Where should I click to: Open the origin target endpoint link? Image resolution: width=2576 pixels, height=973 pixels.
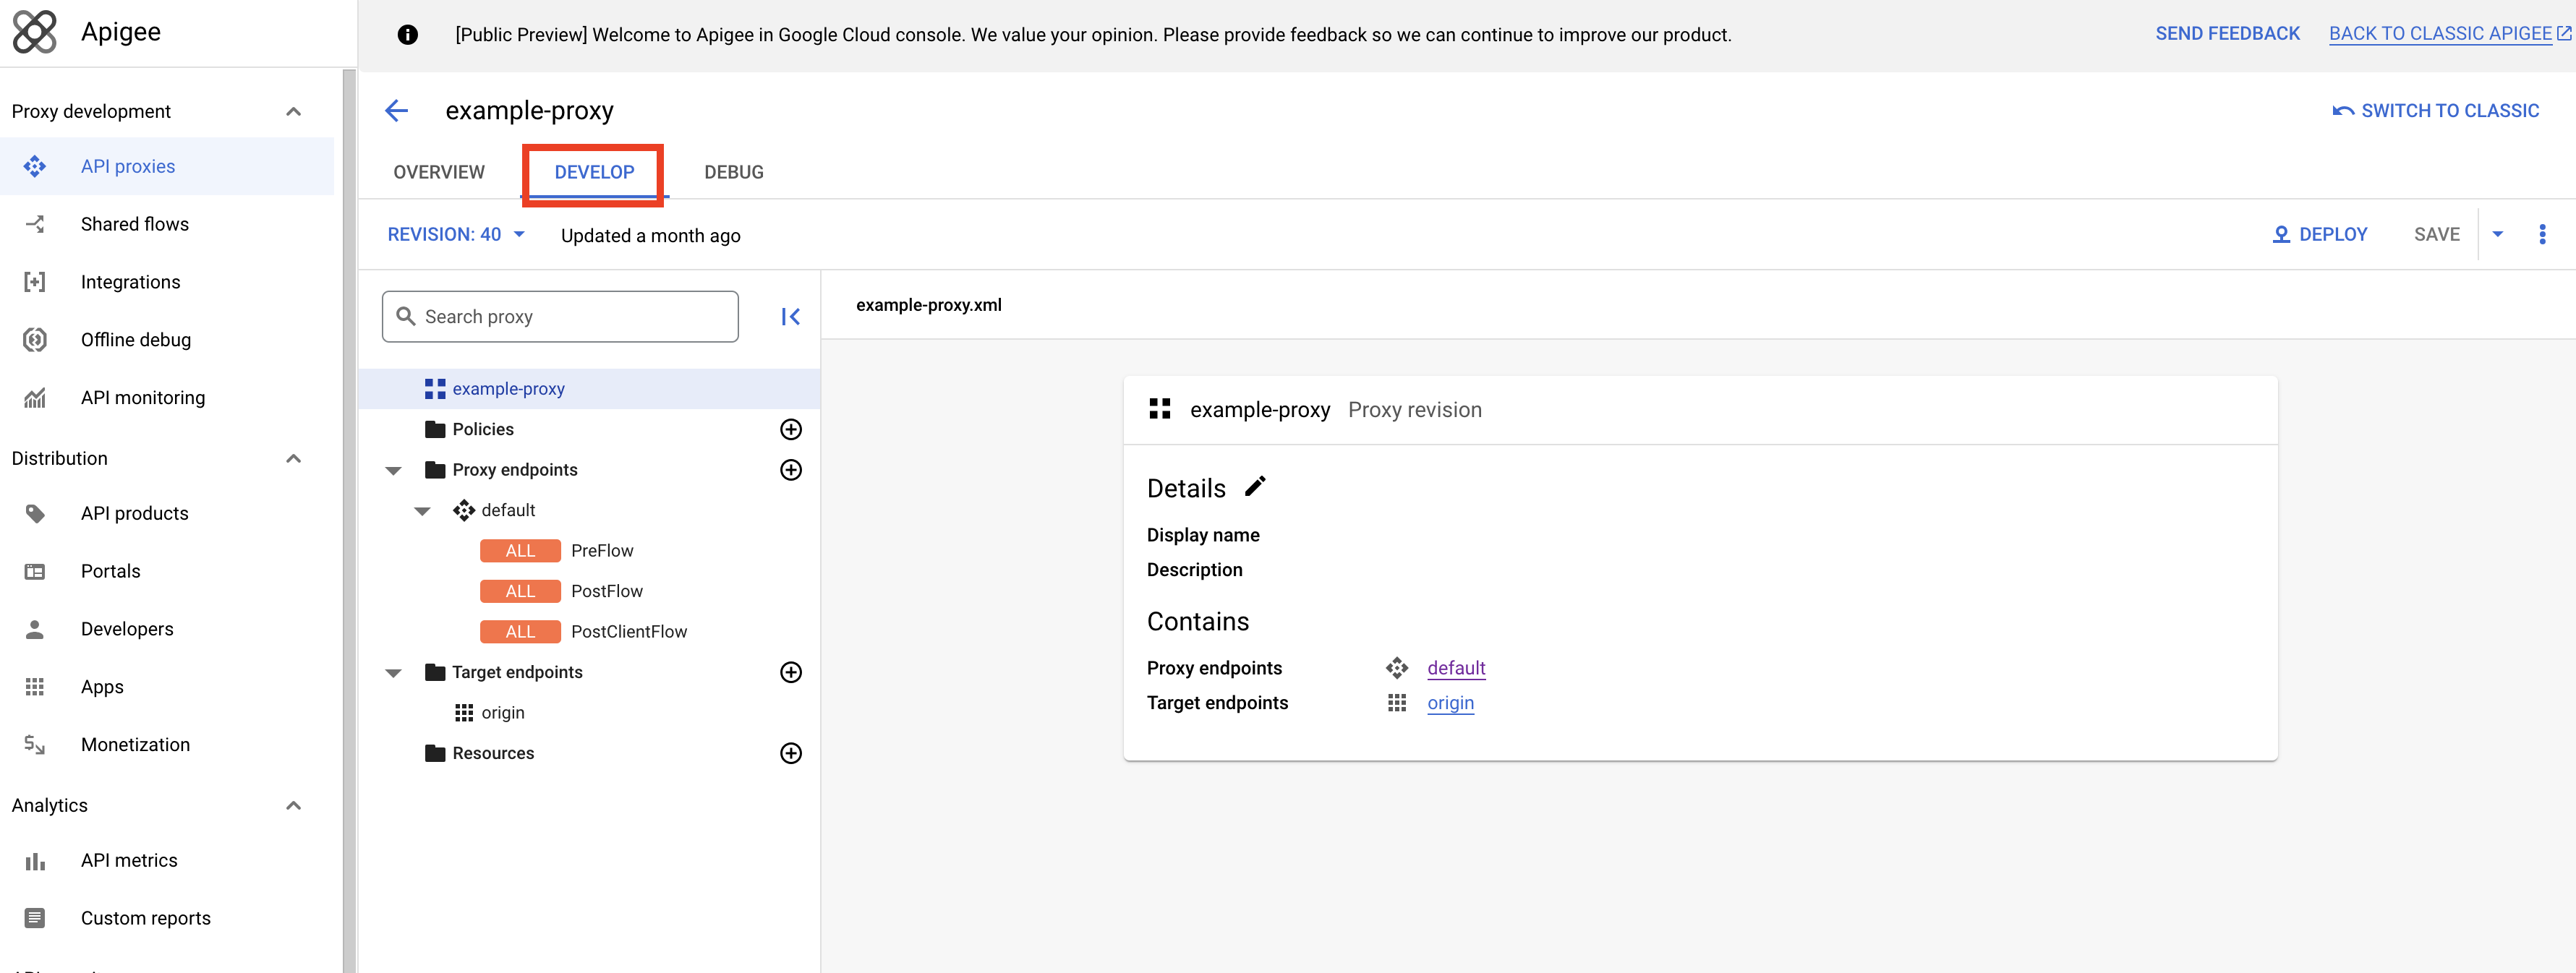tap(1450, 703)
